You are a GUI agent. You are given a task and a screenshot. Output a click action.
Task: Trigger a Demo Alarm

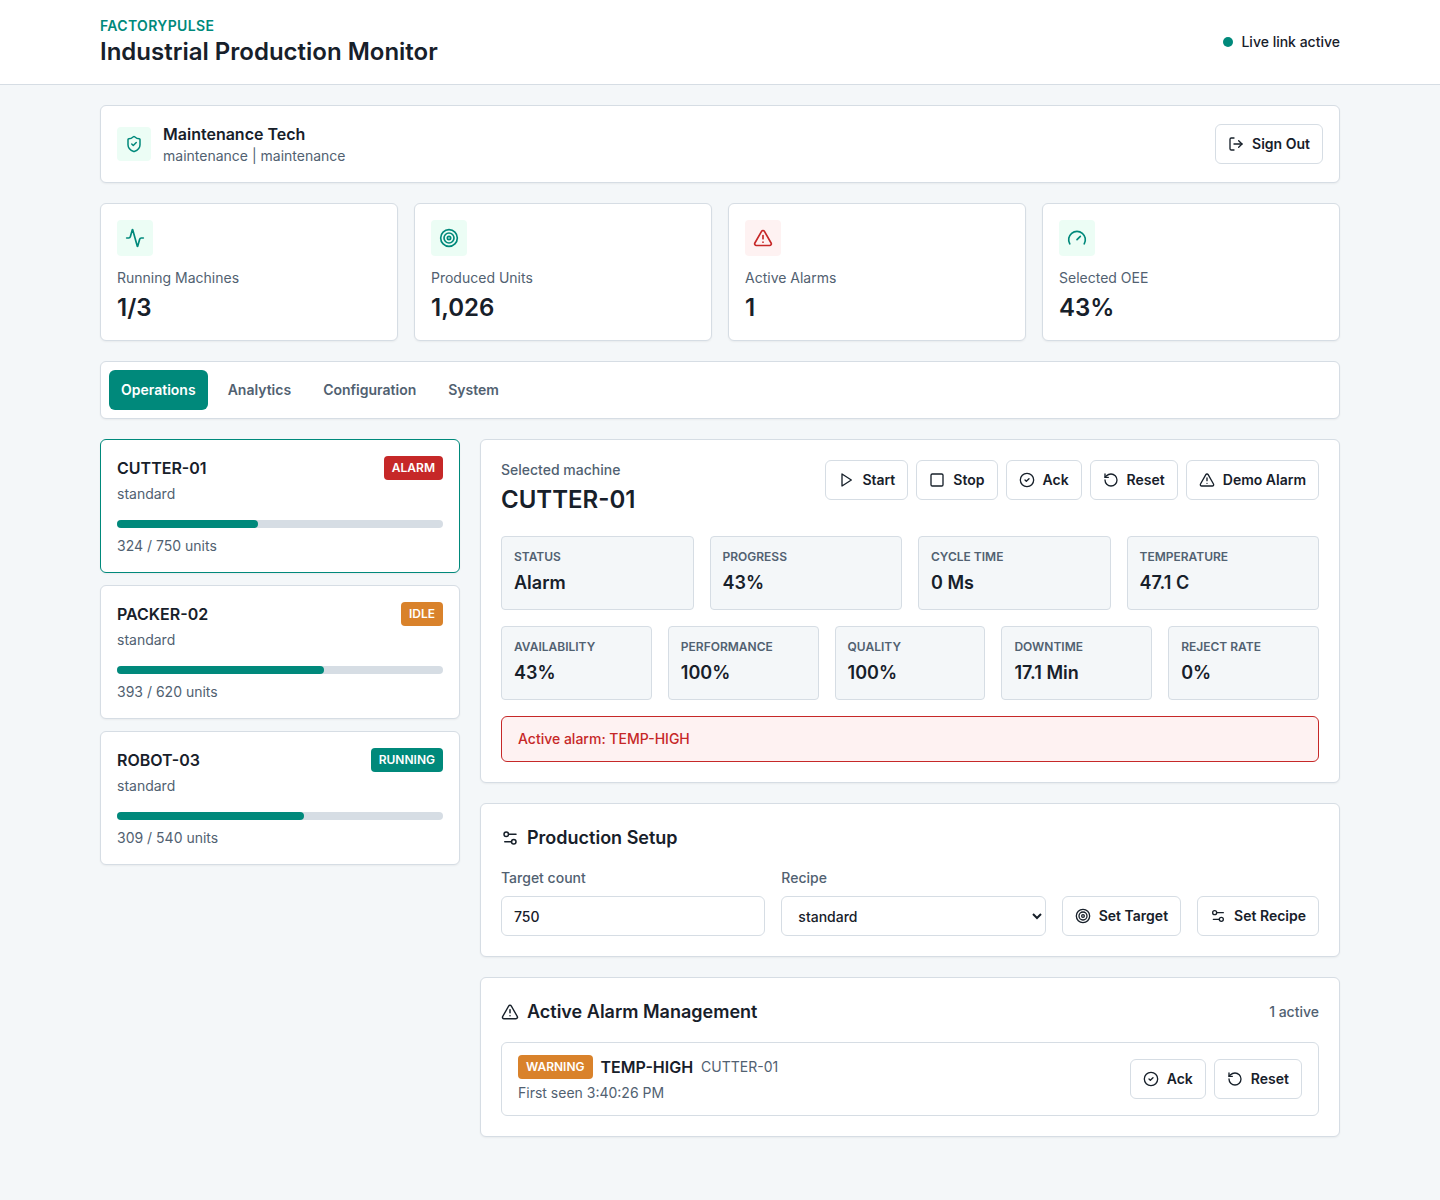click(x=1252, y=480)
